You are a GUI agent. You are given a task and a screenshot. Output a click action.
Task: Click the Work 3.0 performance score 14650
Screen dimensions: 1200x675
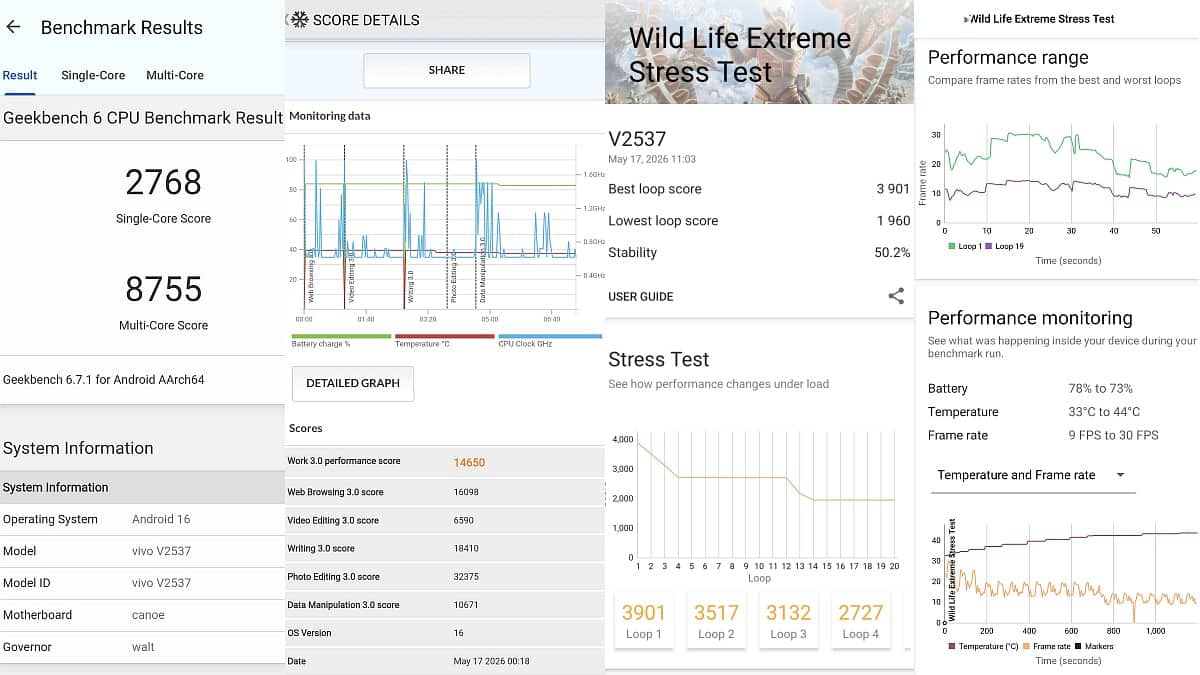coord(469,462)
